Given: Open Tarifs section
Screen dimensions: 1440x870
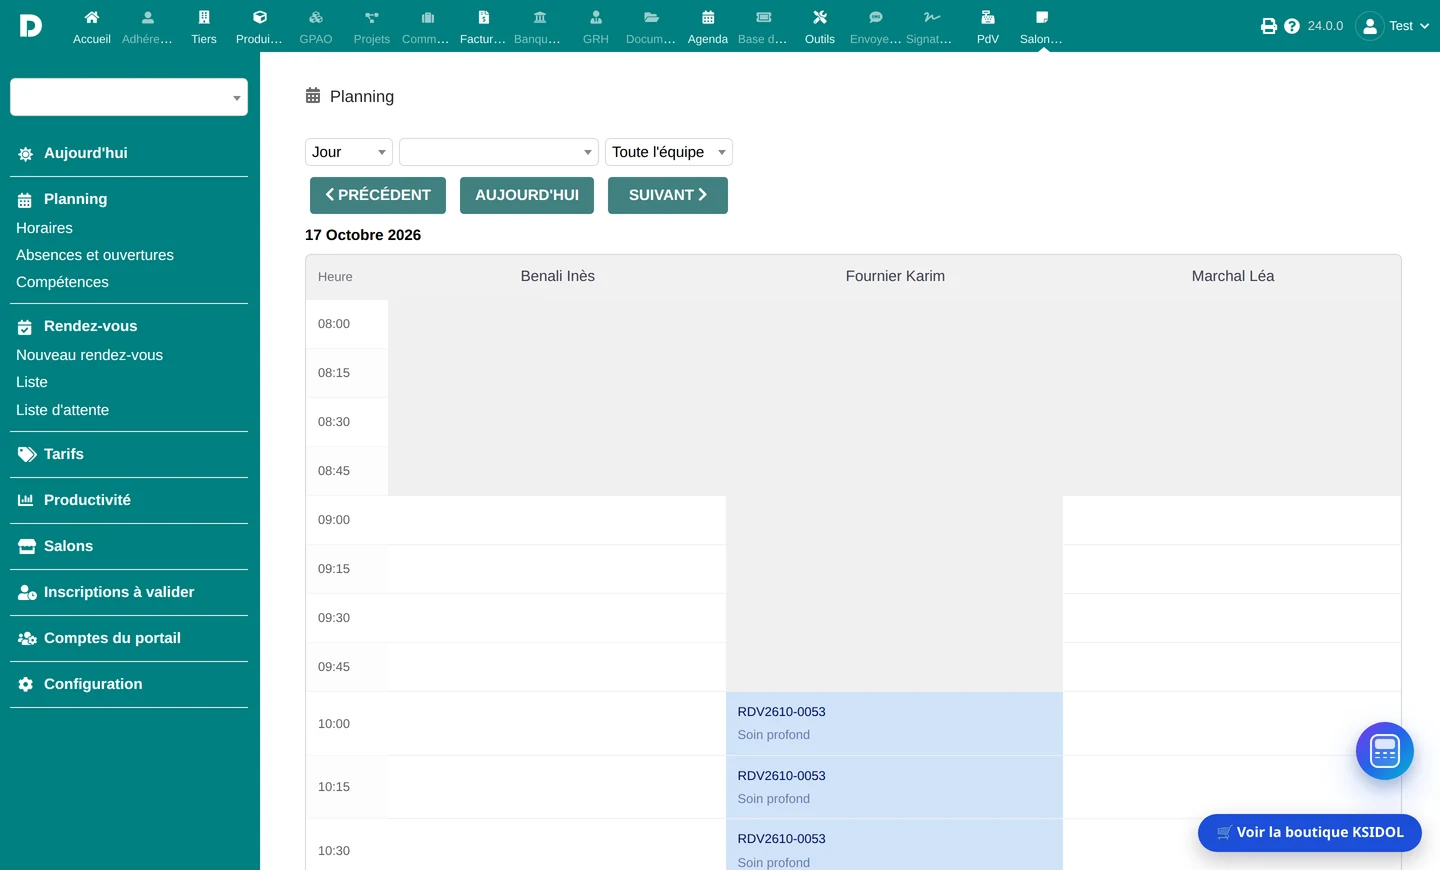Looking at the screenshot, I should (64, 454).
